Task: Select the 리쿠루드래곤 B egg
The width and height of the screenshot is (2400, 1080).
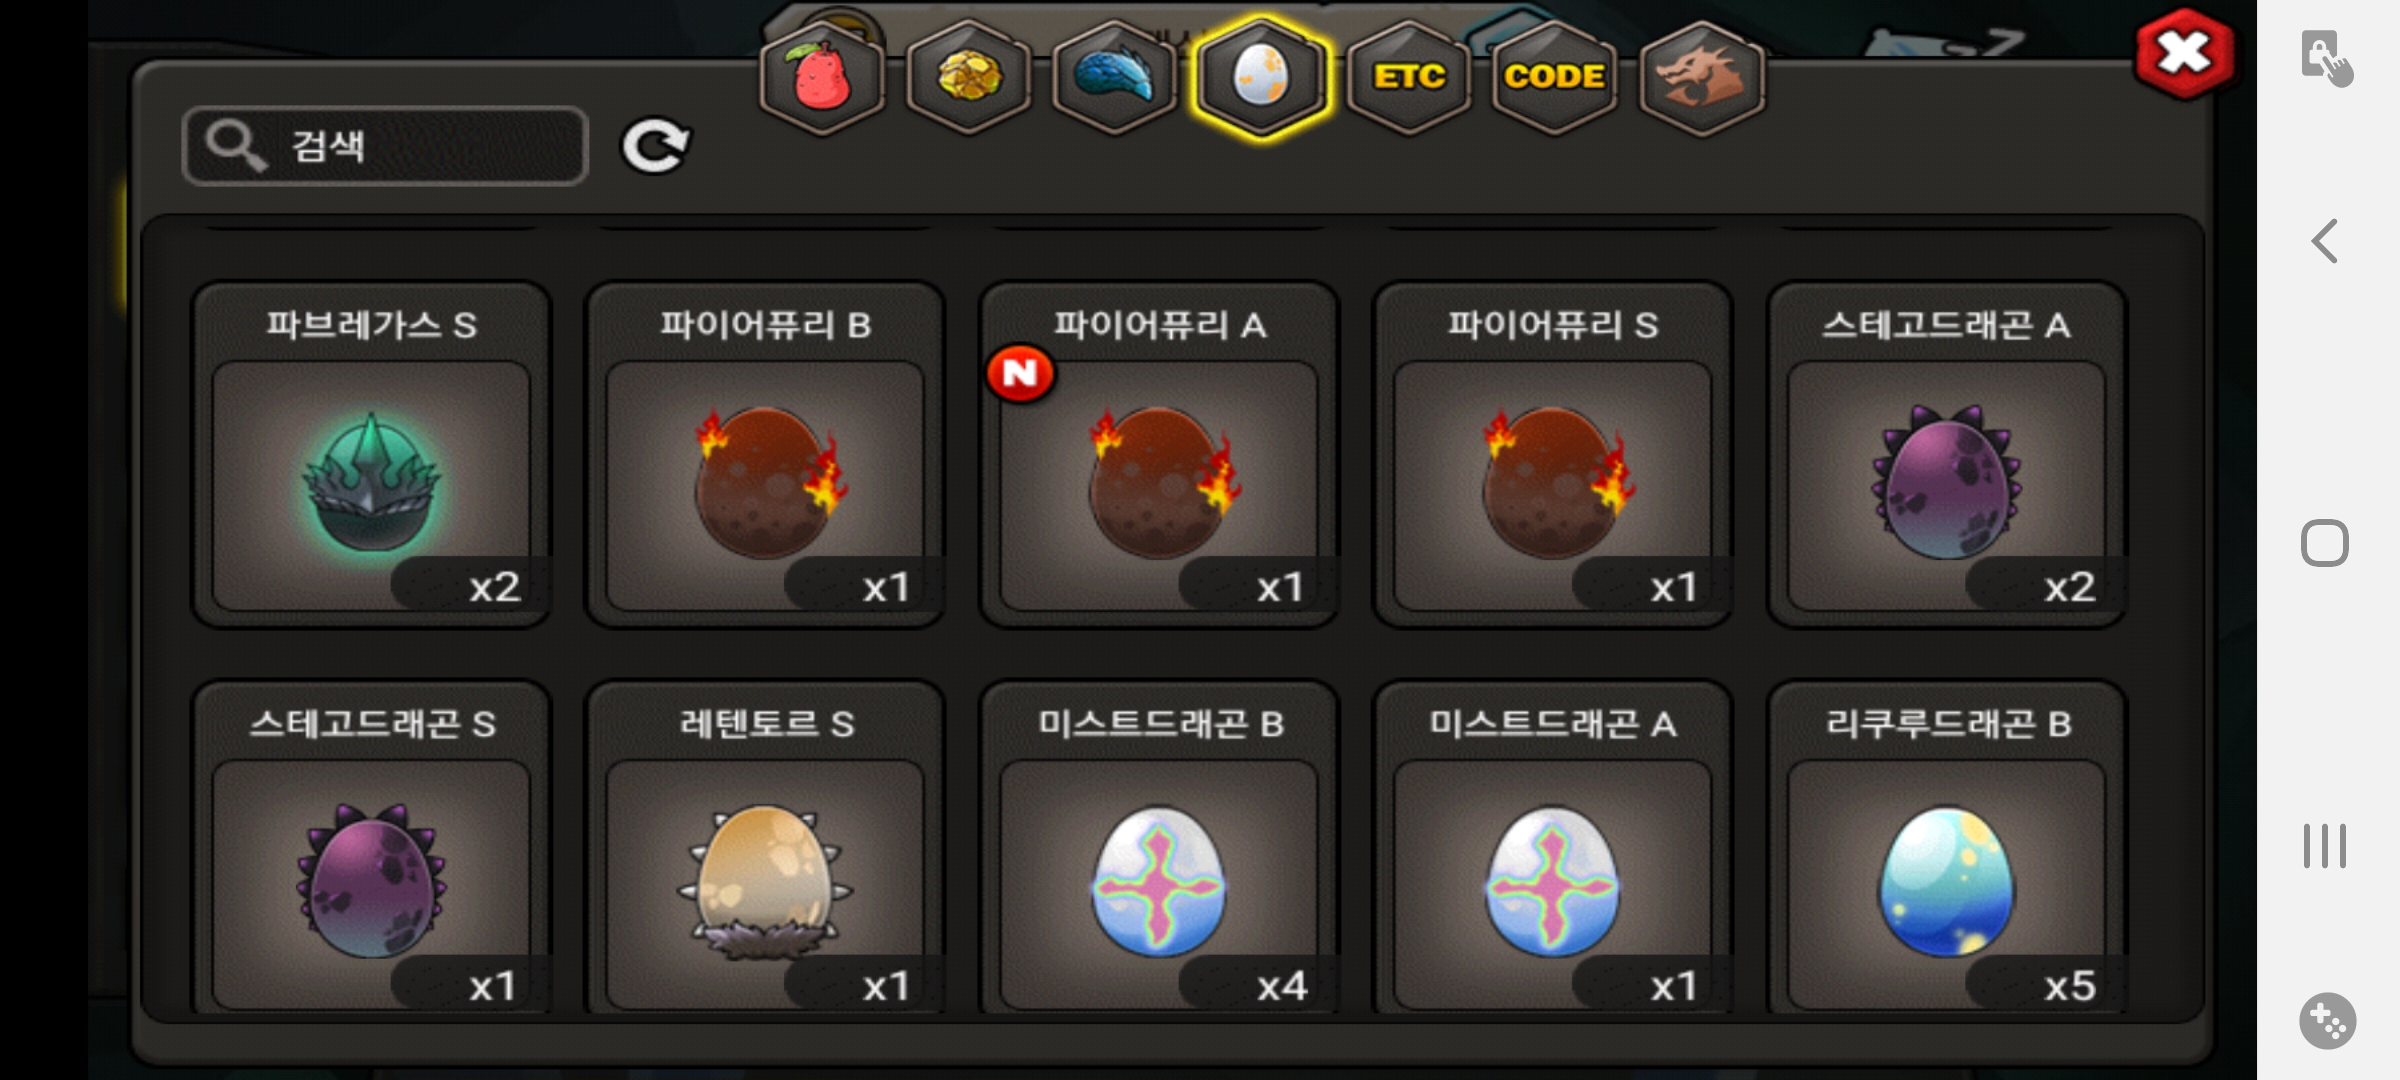Action: tap(1947, 848)
